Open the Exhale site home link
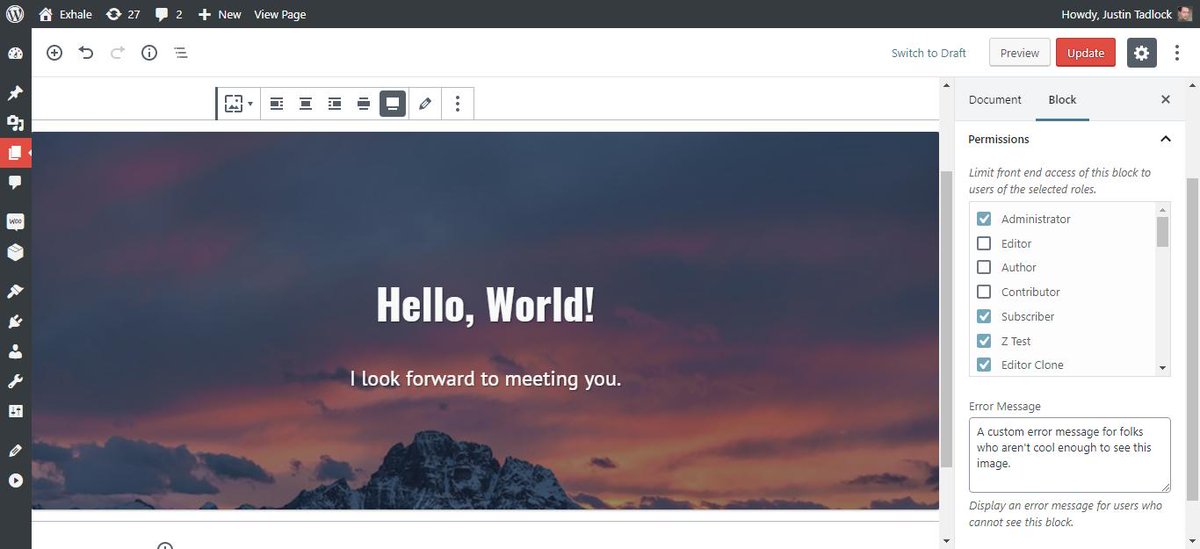1200x549 pixels. click(65, 14)
